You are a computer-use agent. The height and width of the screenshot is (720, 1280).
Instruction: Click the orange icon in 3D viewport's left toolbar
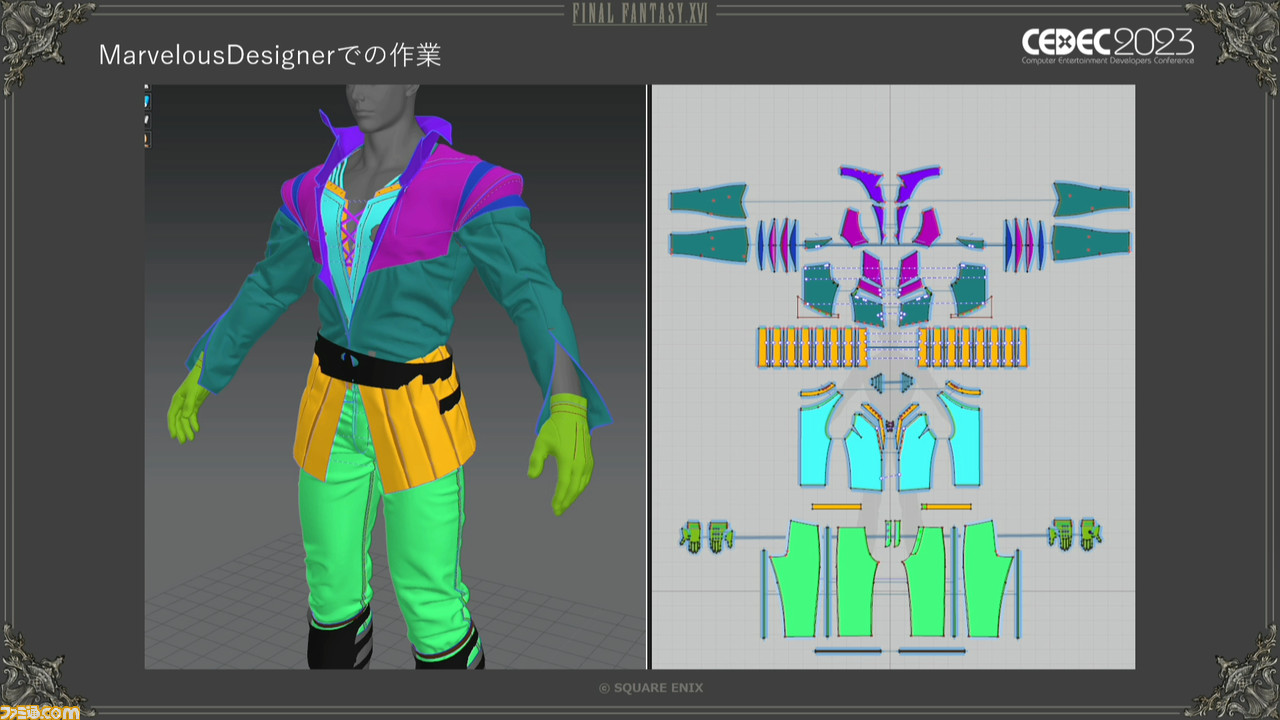click(x=147, y=140)
